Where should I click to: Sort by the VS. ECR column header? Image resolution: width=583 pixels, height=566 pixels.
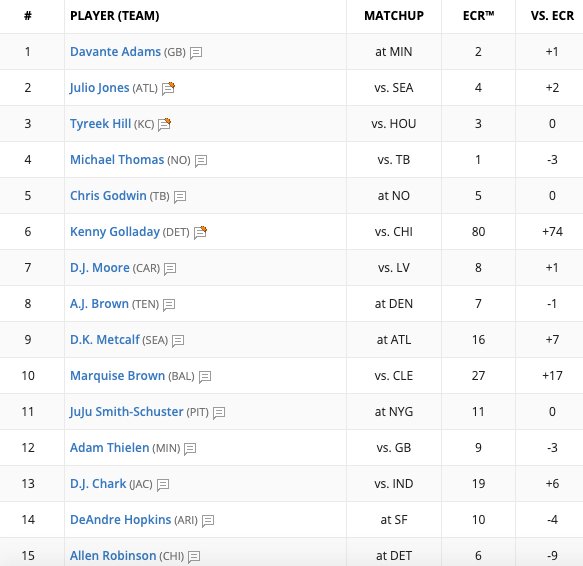click(x=552, y=16)
